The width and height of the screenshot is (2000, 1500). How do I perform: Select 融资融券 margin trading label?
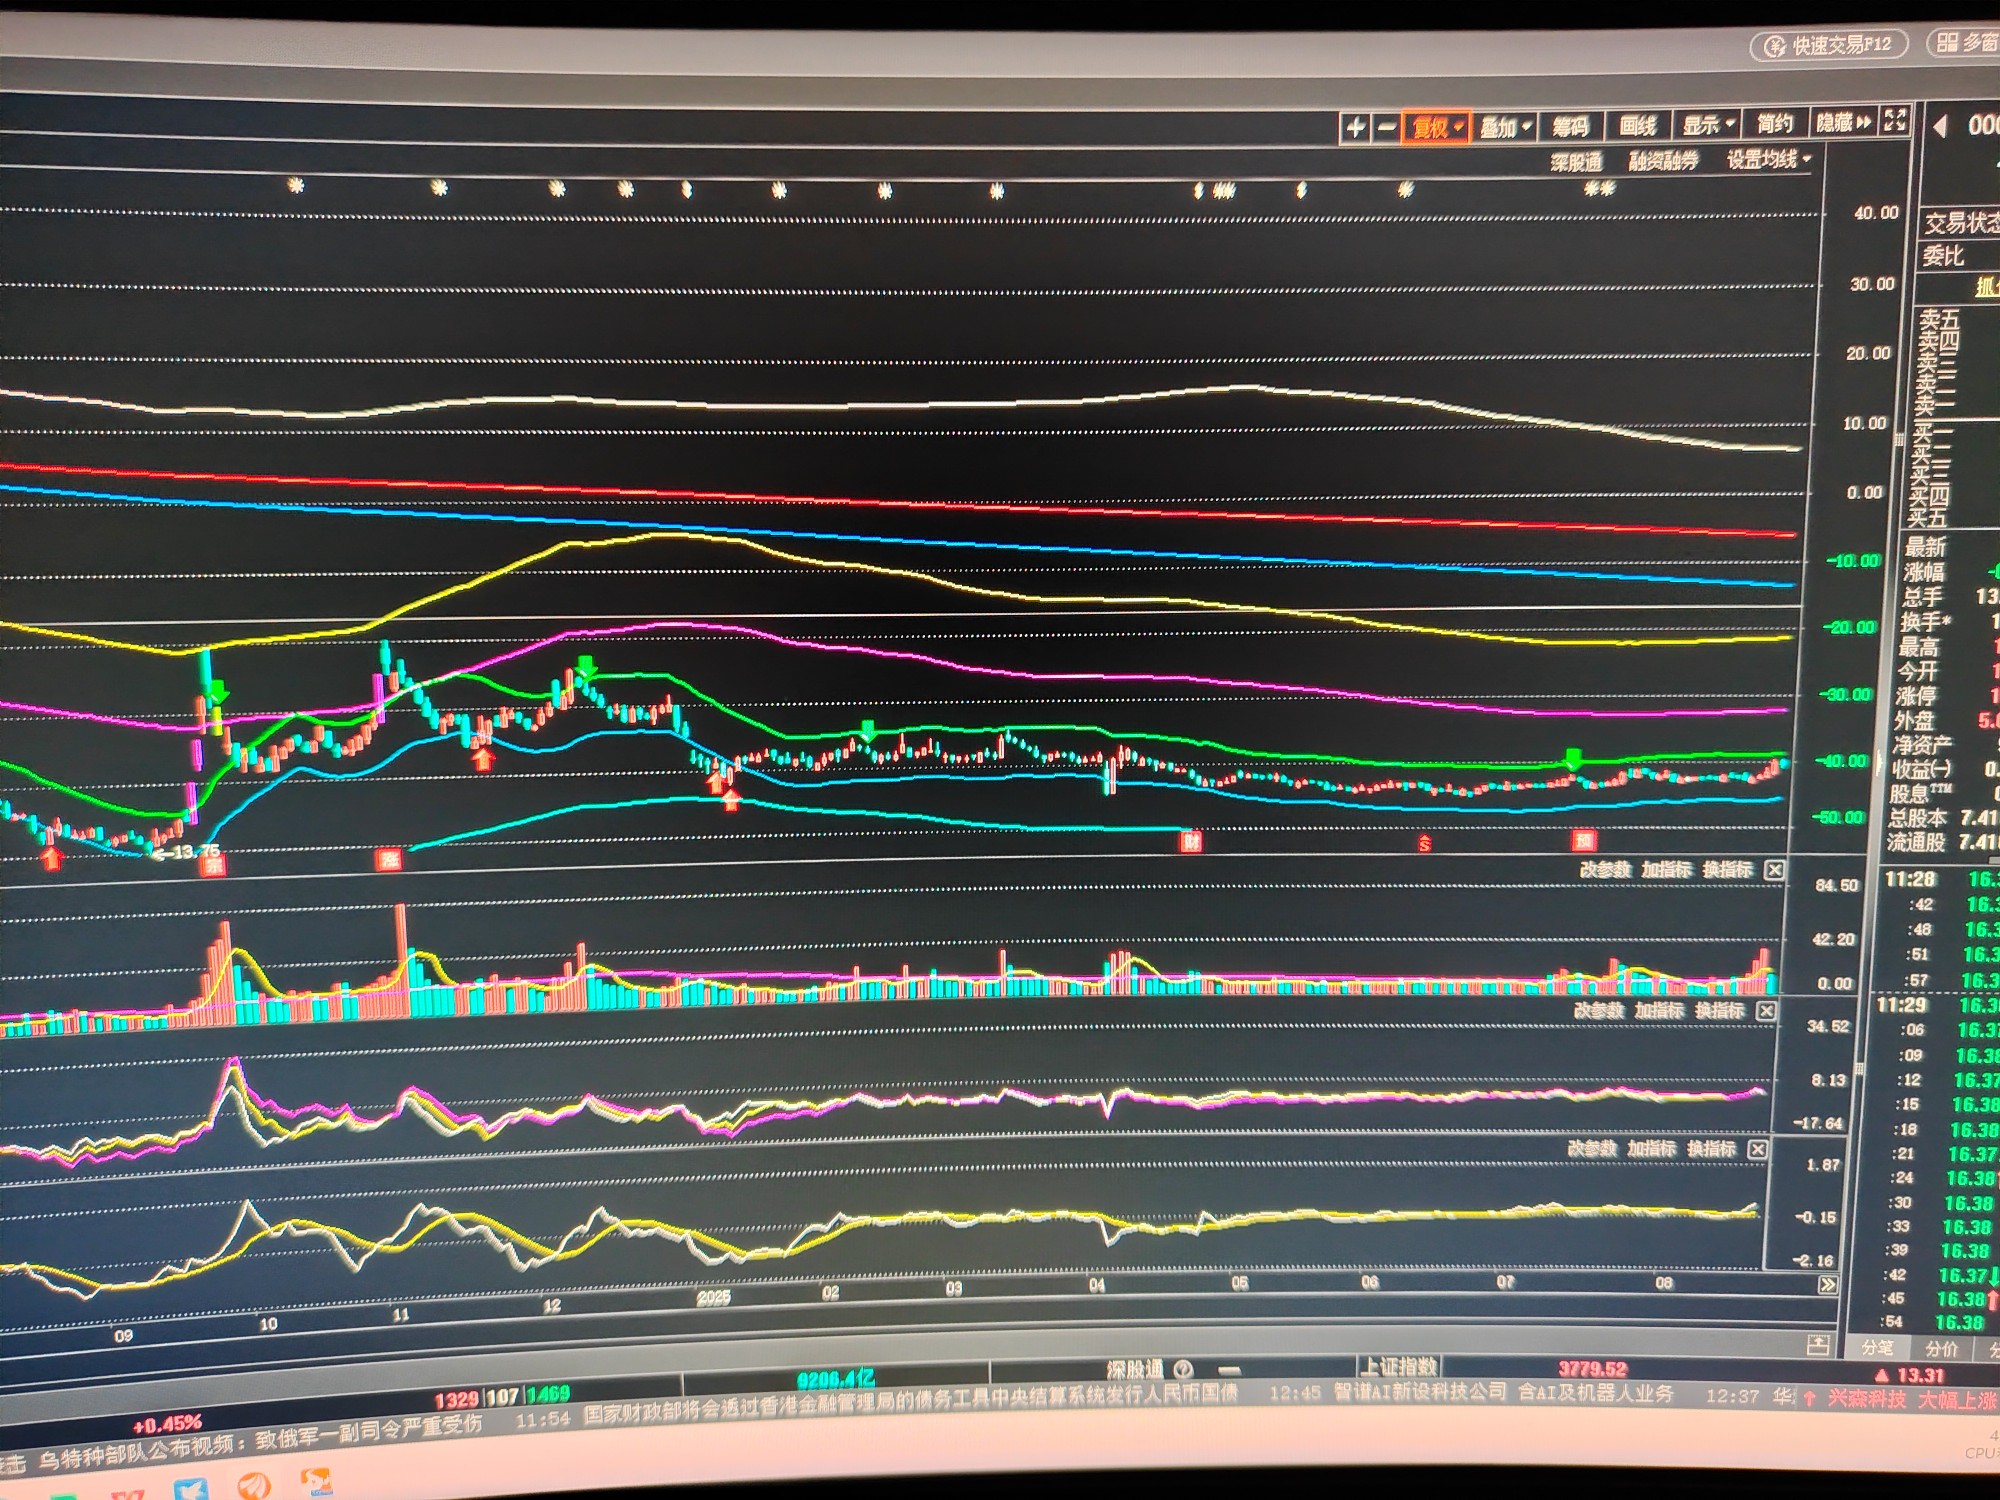pos(1663,160)
